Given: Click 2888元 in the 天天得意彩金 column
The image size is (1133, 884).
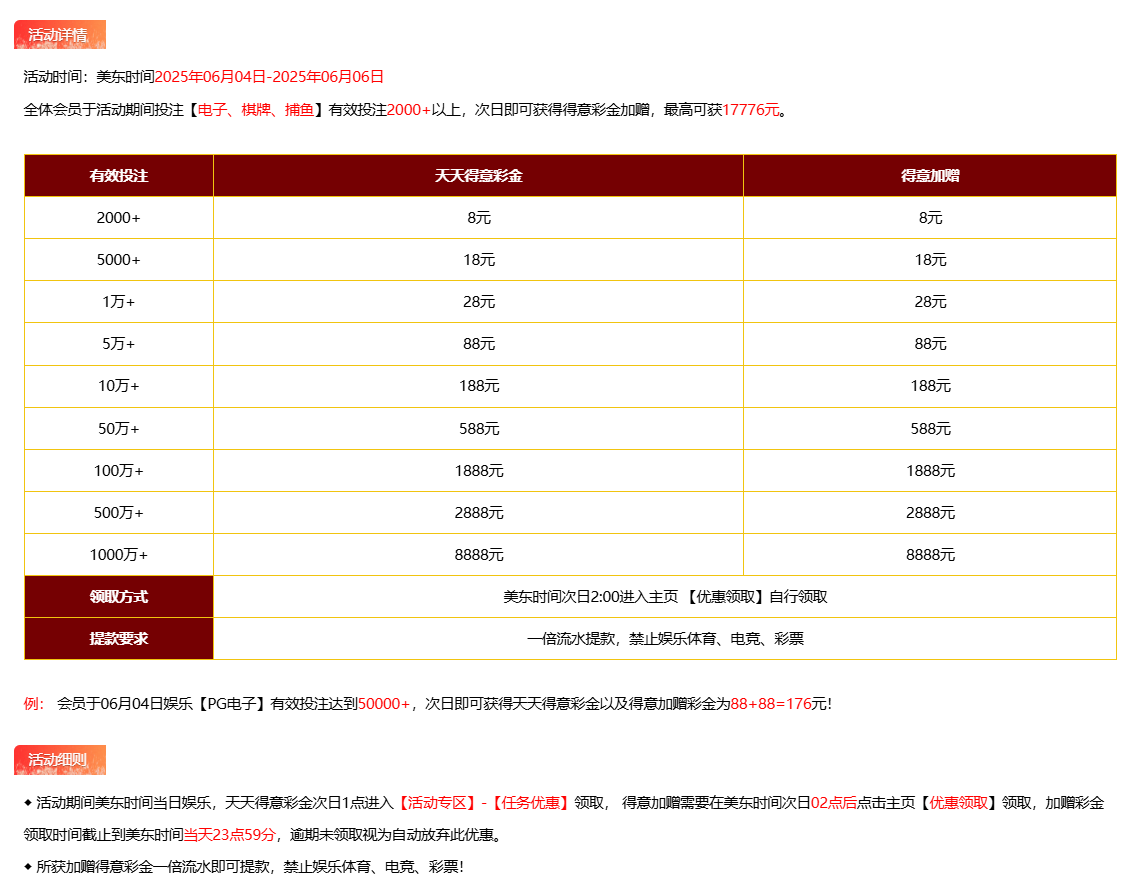Looking at the screenshot, I should pos(478,512).
